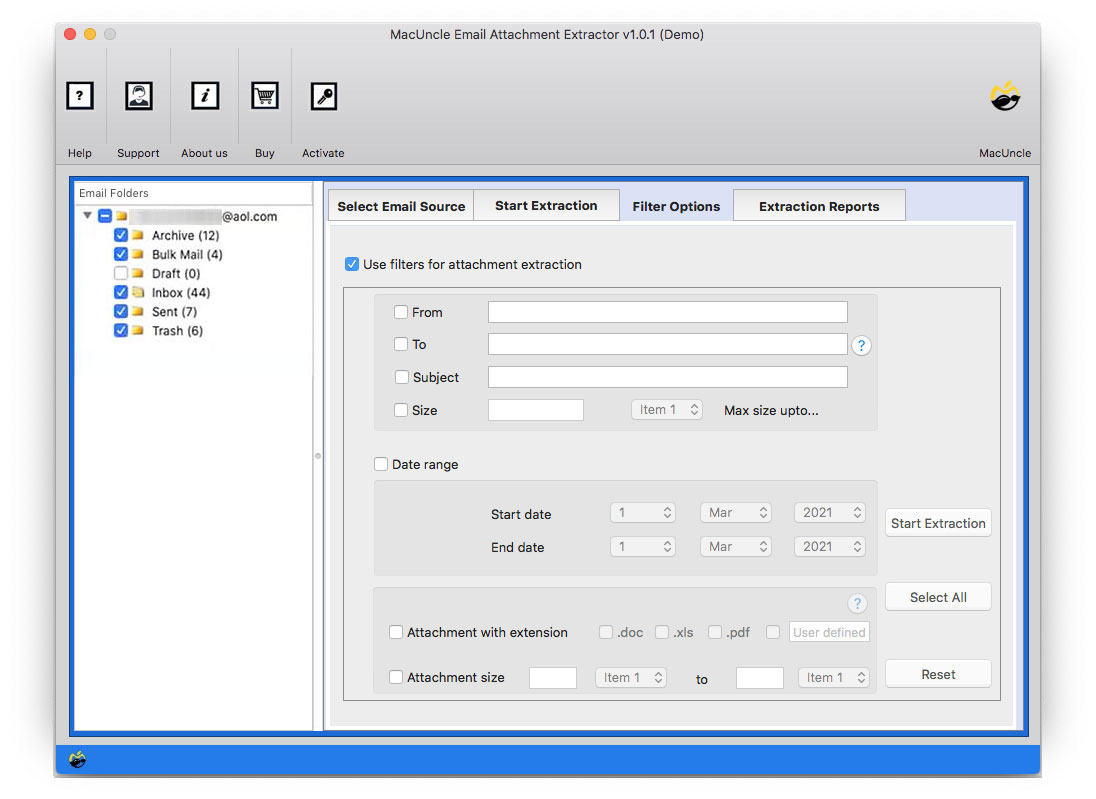
Task: Click the User defined extension field
Action: tap(830, 632)
